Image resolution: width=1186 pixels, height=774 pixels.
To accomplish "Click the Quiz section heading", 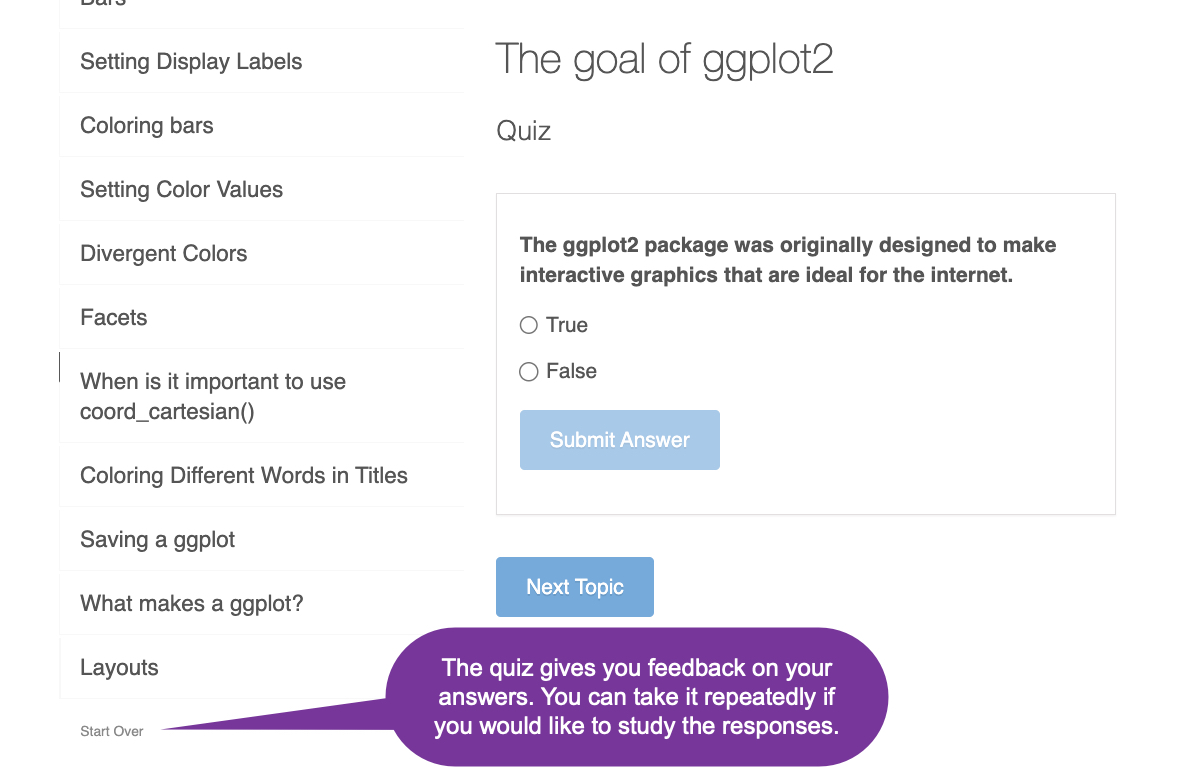I will (523, 131).
